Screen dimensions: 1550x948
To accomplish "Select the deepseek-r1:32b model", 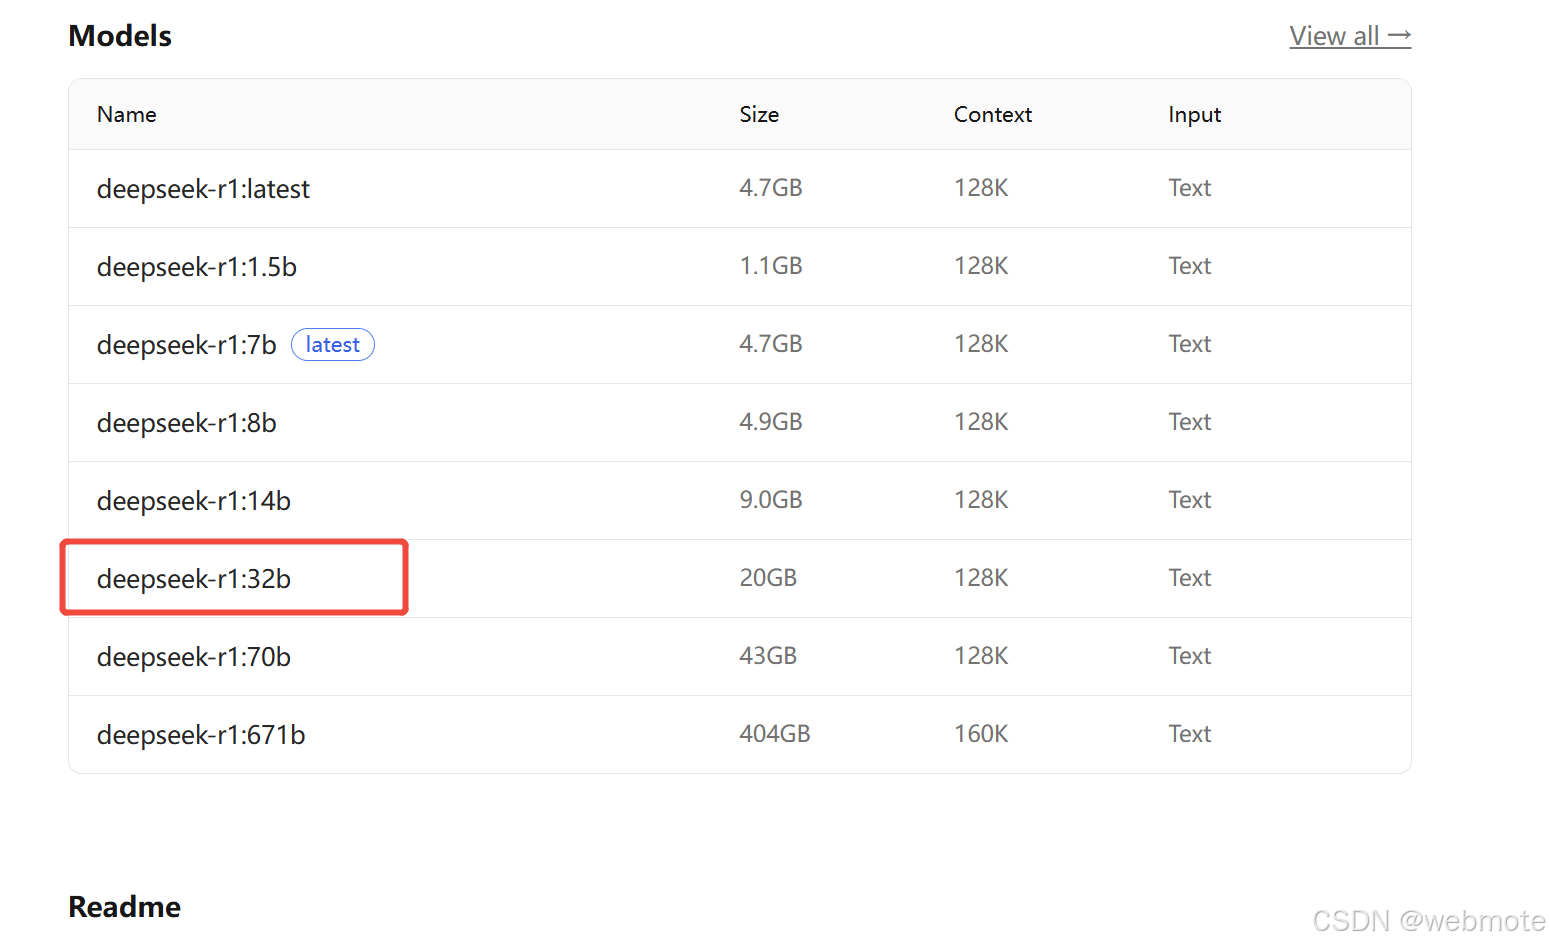I will point(194,579).
